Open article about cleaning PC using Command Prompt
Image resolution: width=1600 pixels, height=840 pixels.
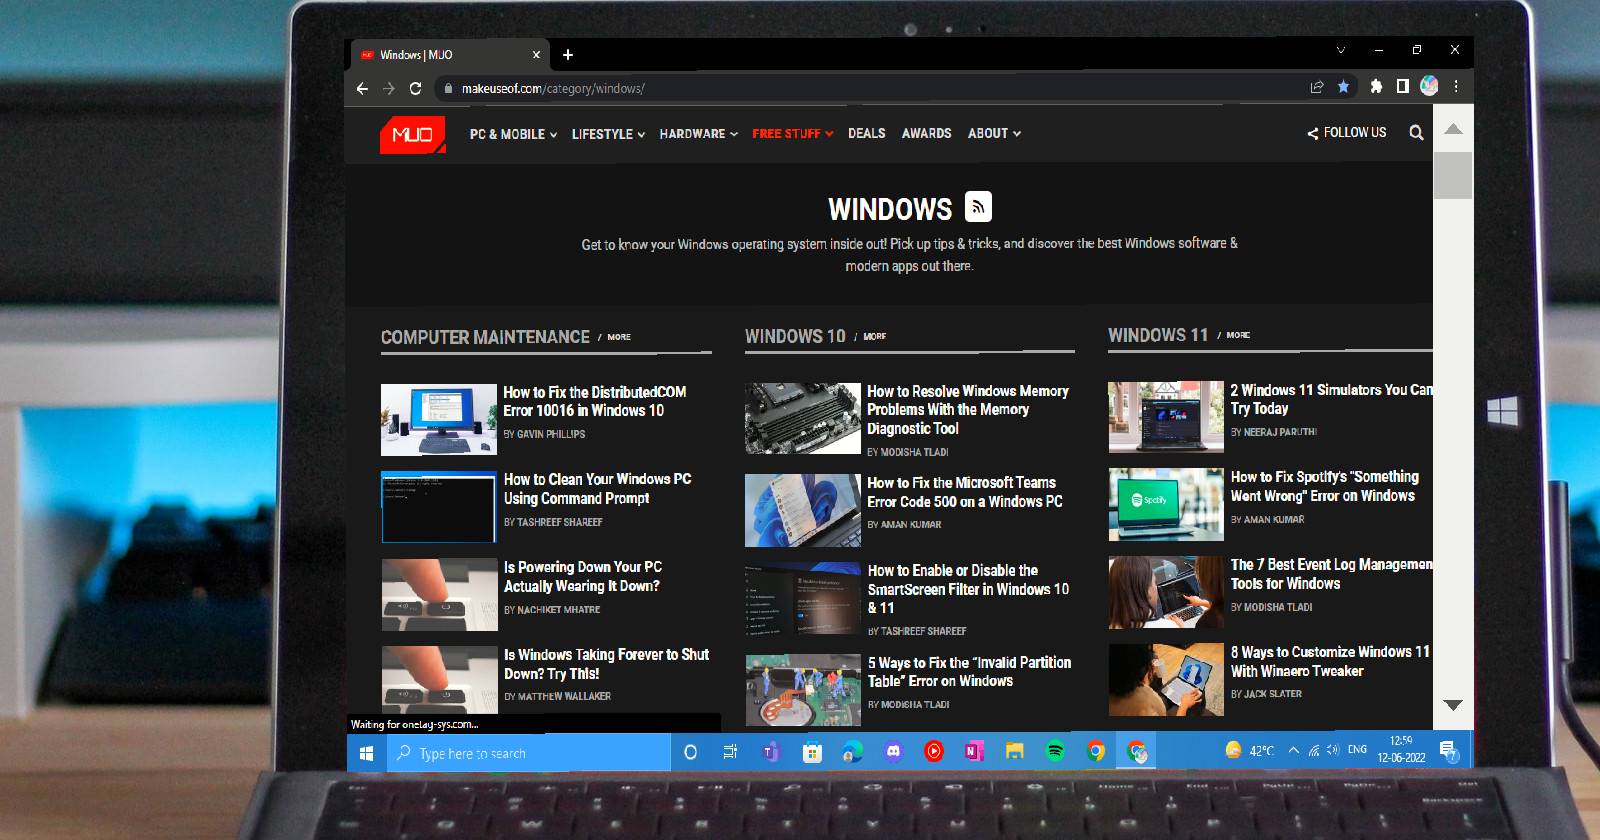pos(597,489)
